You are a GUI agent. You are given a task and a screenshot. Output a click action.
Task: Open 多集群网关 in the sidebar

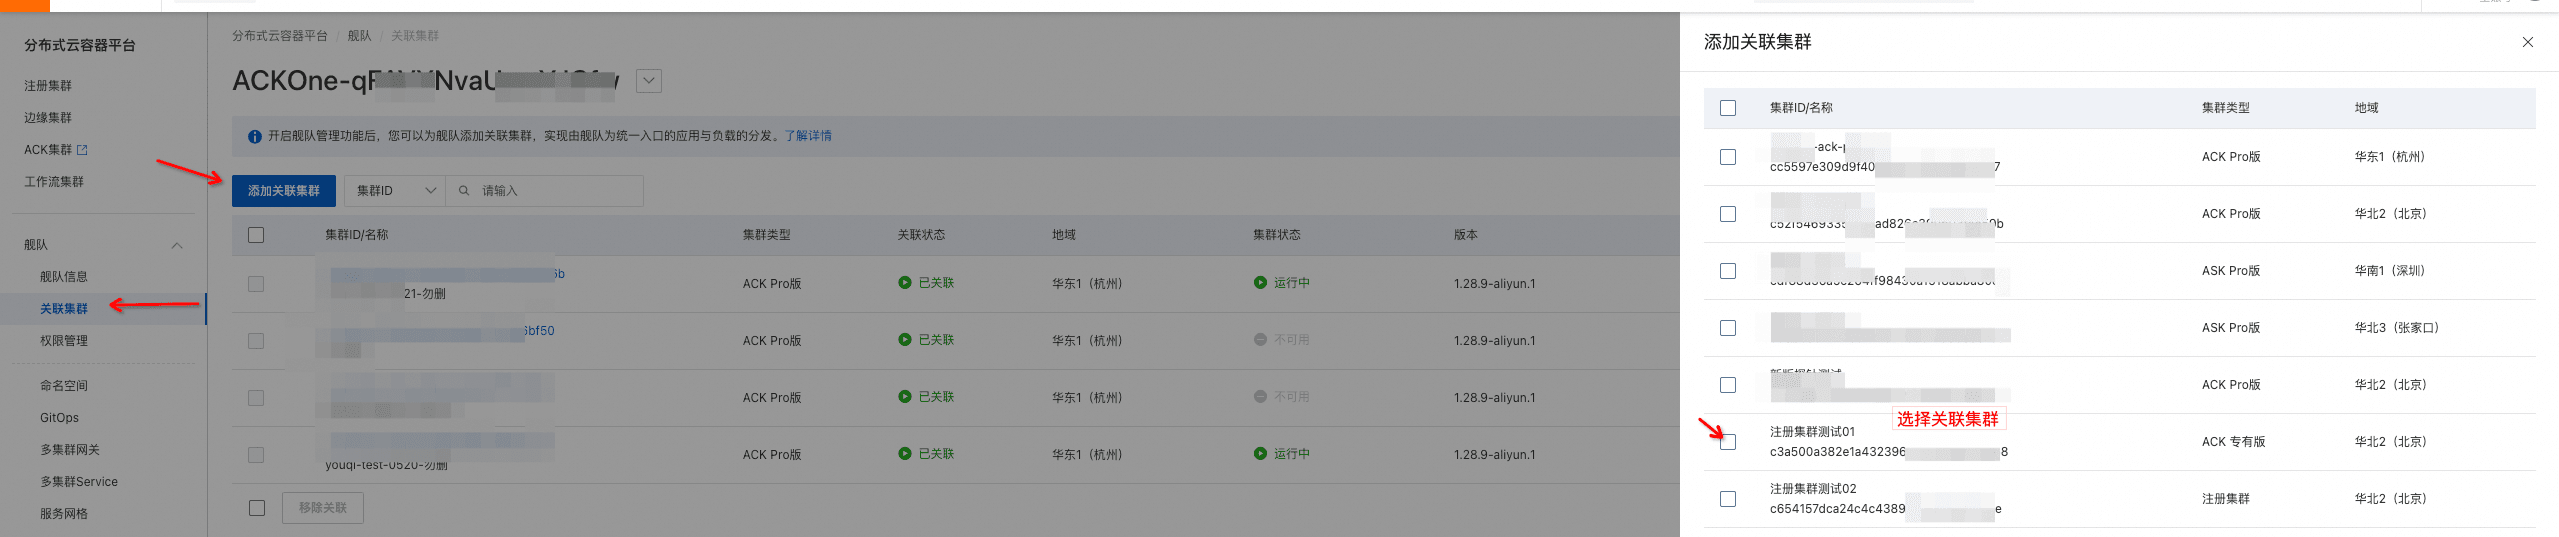[x=70, y=450]
